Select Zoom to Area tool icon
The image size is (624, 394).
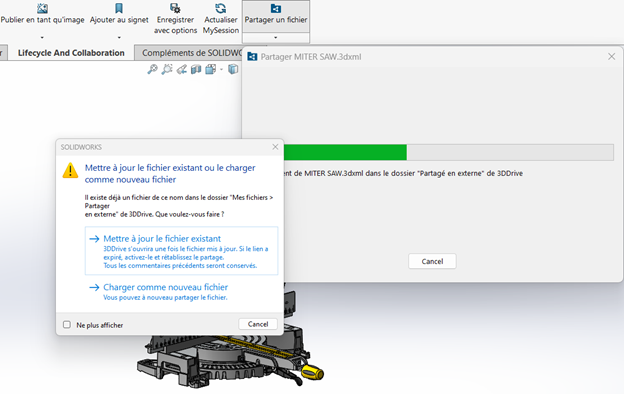(167, 69)
